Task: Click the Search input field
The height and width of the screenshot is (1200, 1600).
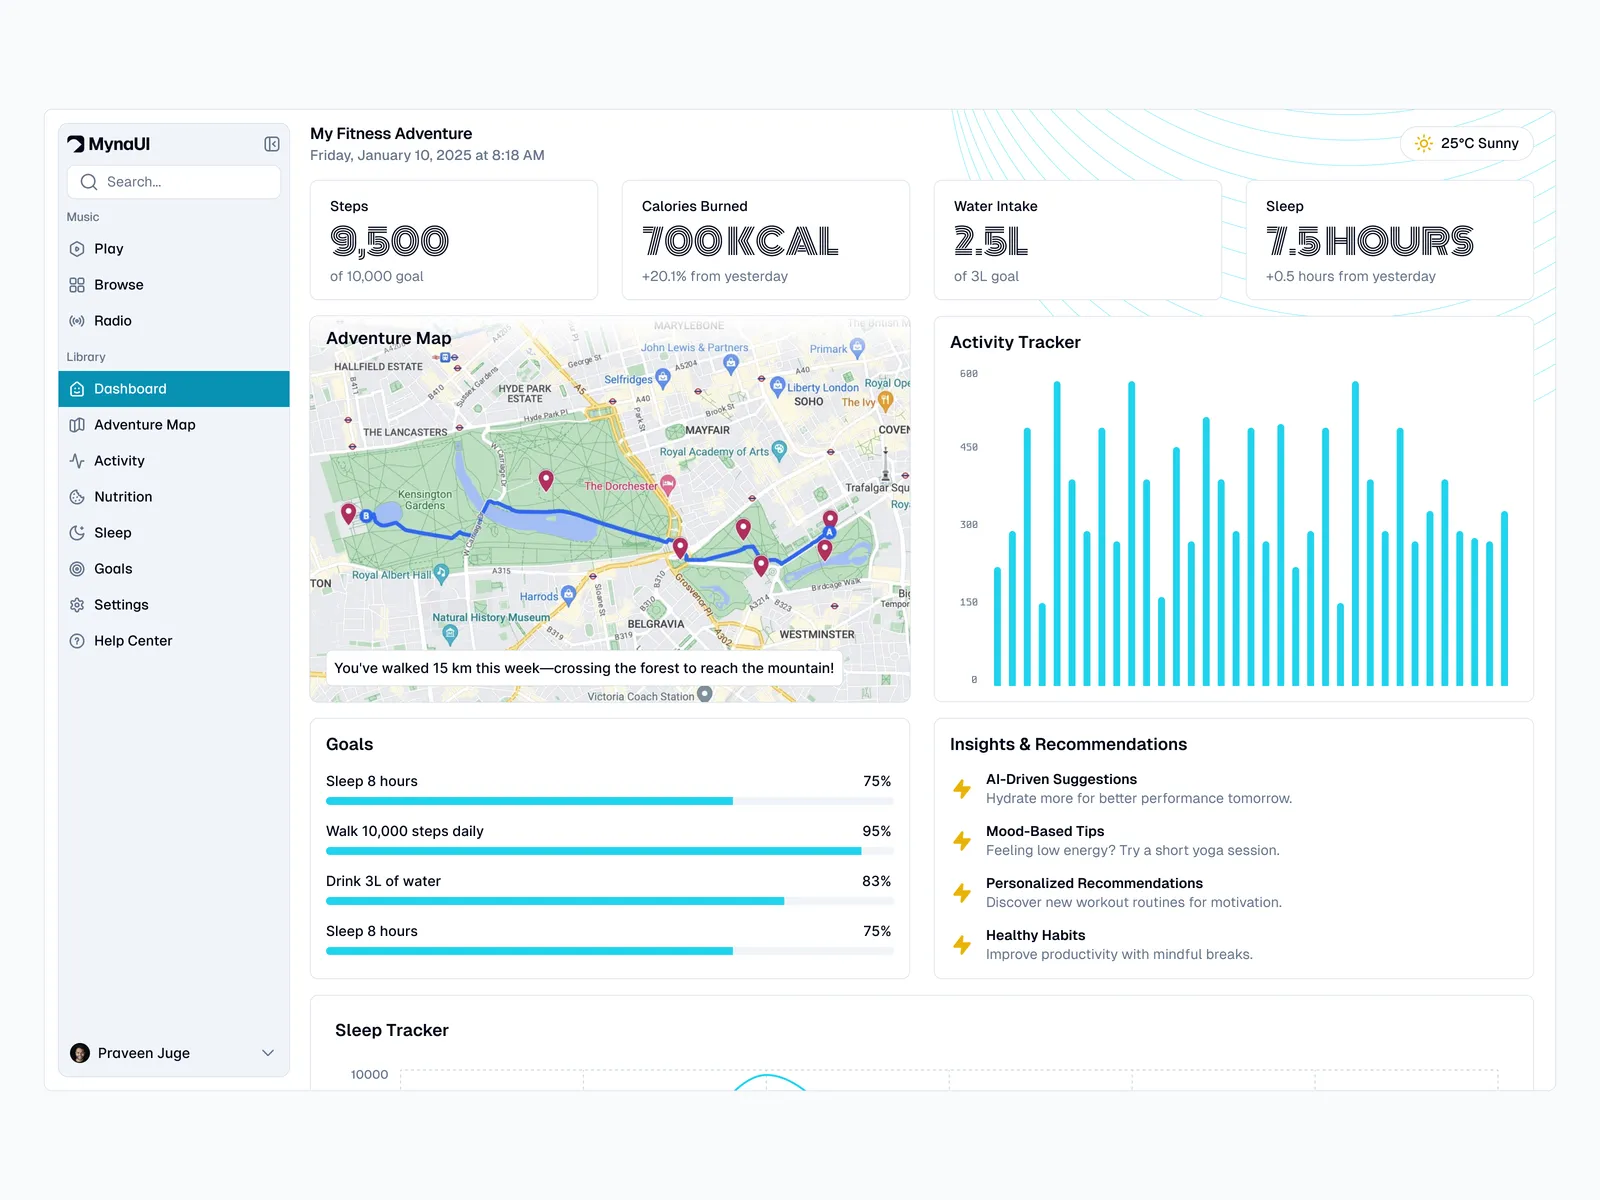Action: click(x=174, y=182)
